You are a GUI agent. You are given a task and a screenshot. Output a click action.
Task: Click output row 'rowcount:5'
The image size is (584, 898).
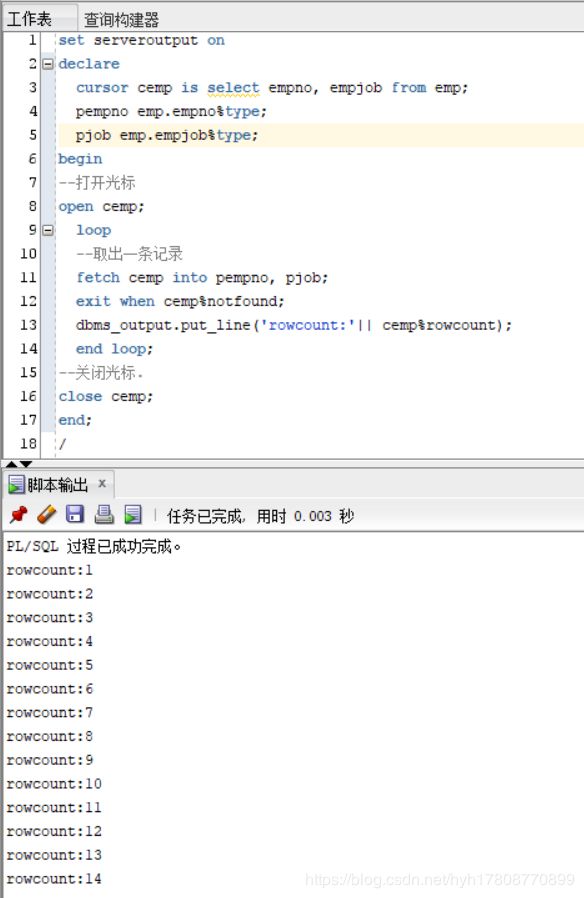(x=49, y=665)
